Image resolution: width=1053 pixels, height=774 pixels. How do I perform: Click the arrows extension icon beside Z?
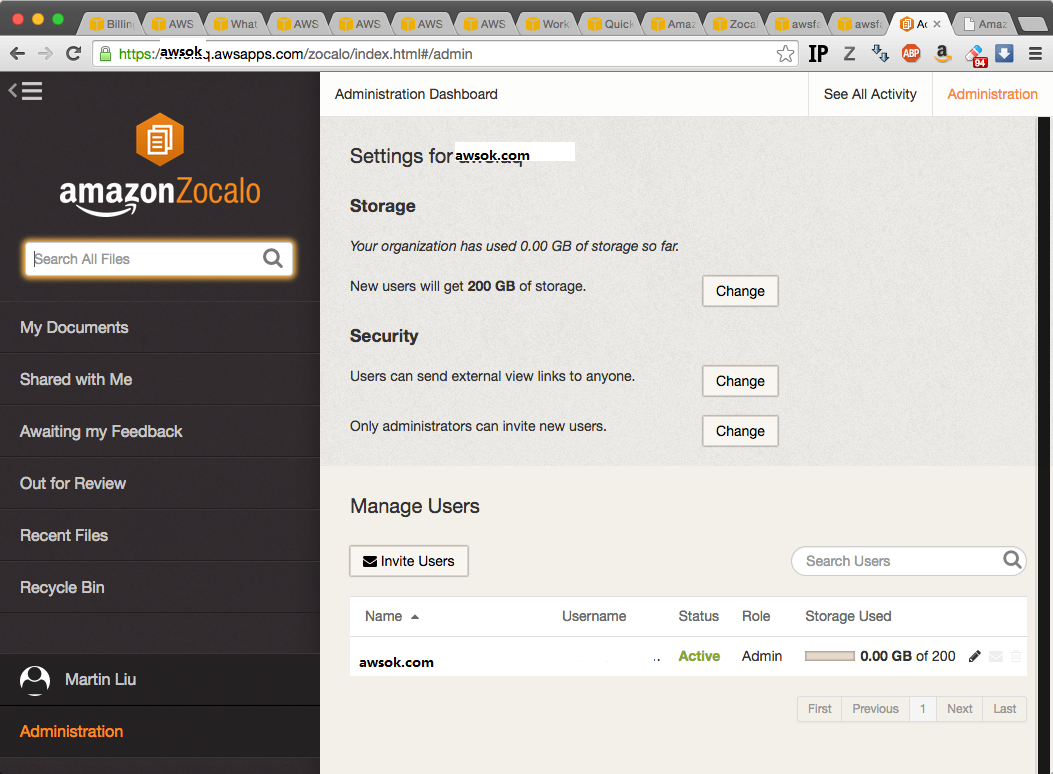(880, 54)
